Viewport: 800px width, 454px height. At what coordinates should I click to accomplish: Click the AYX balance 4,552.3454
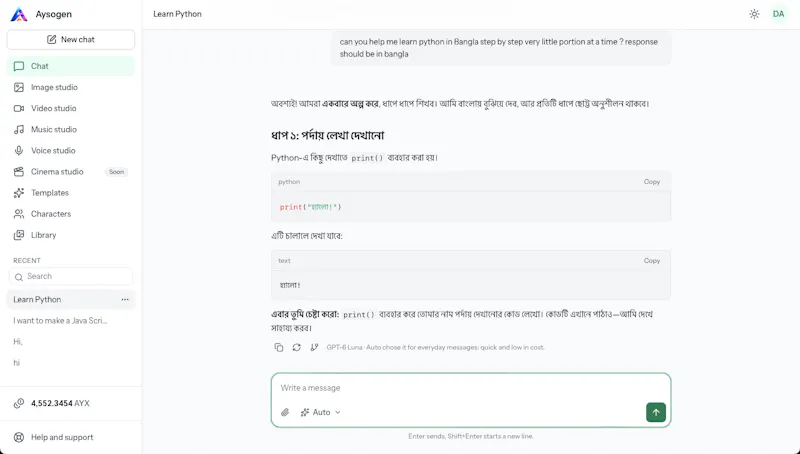60,403
